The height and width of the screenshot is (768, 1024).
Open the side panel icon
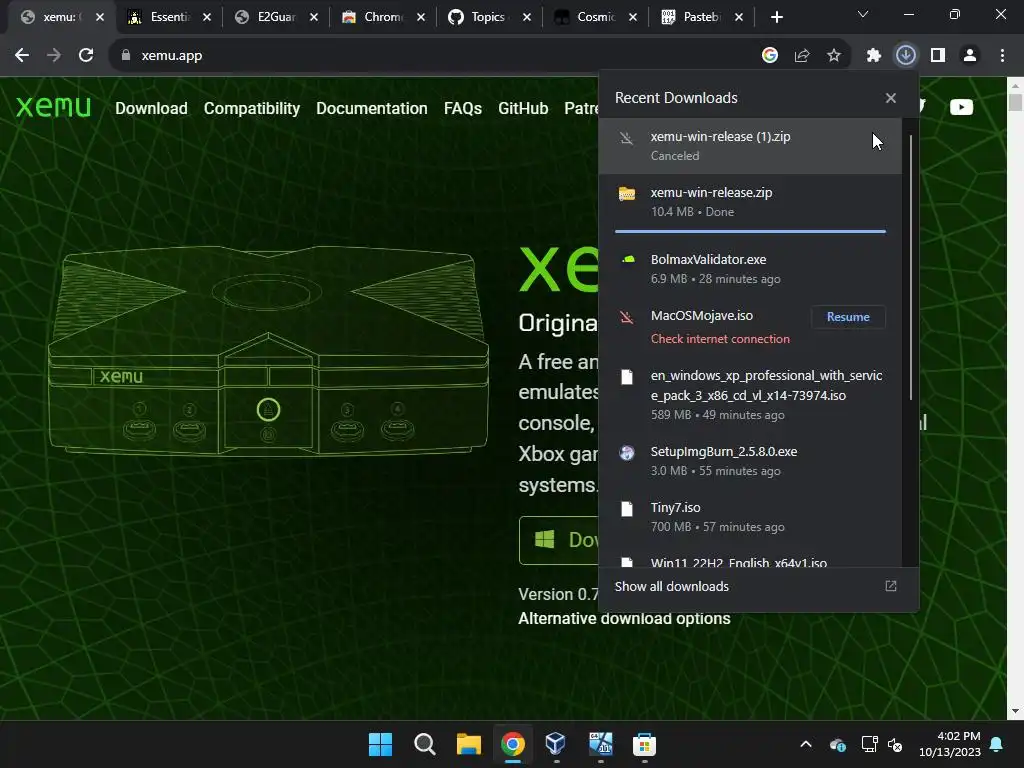[x=938, y=56]
